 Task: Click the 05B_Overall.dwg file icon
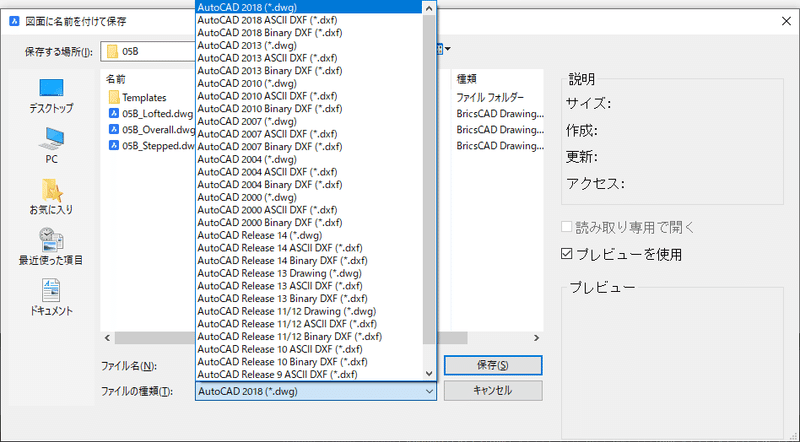[114, 129]
